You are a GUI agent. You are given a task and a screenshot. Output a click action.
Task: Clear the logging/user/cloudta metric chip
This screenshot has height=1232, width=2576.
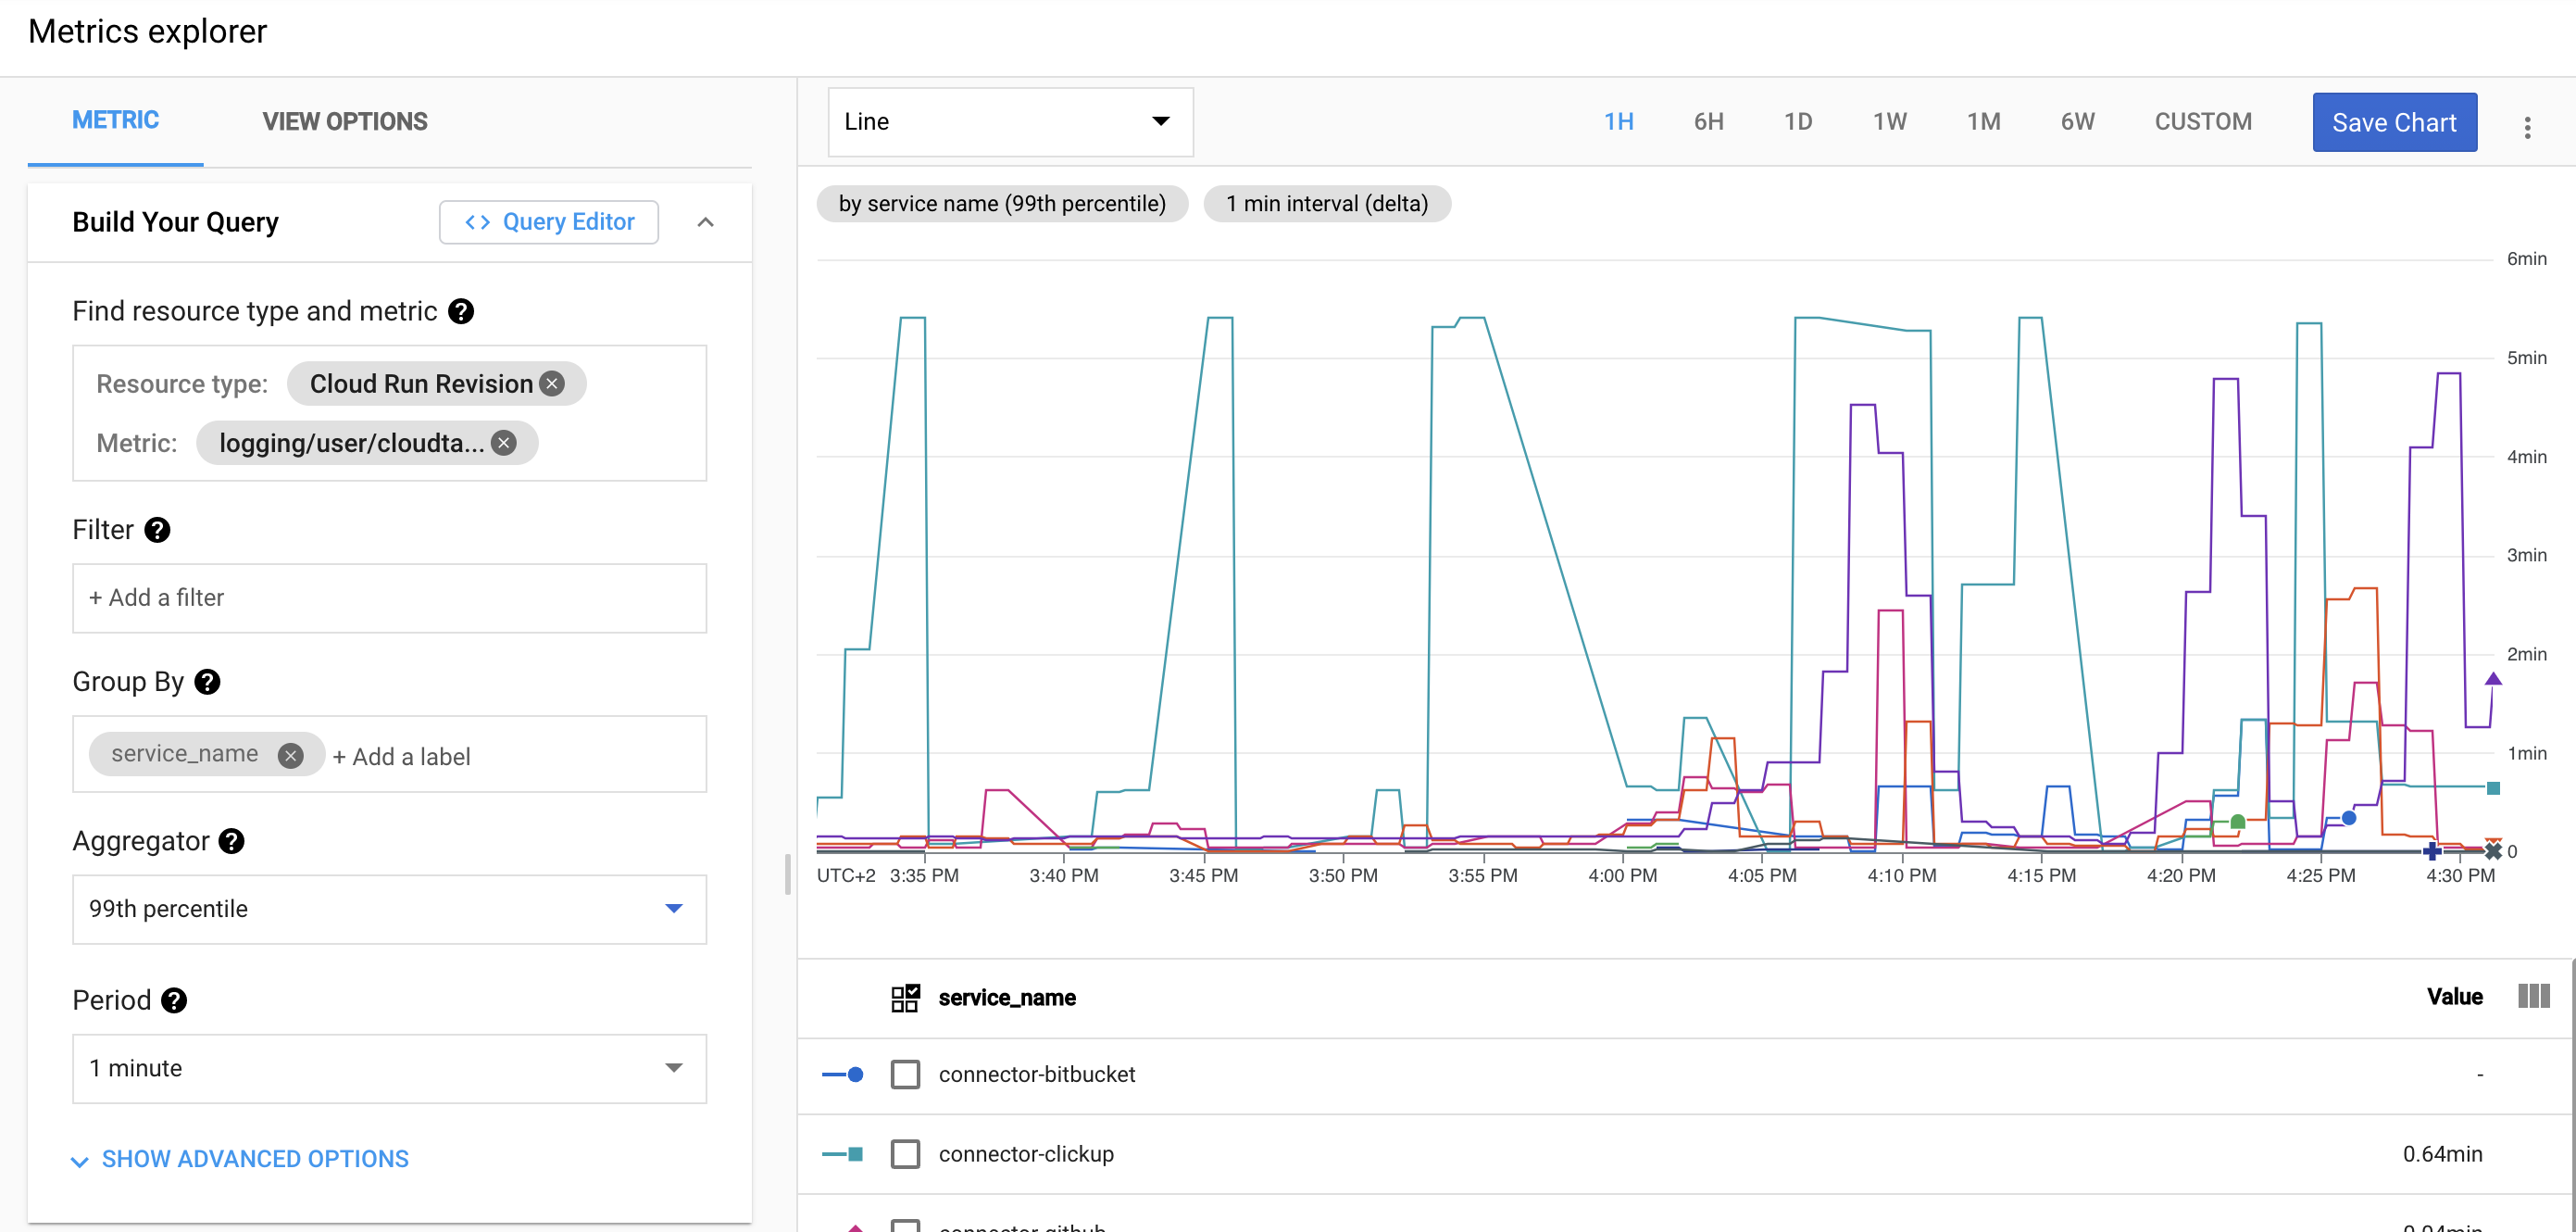click(504, 443)
